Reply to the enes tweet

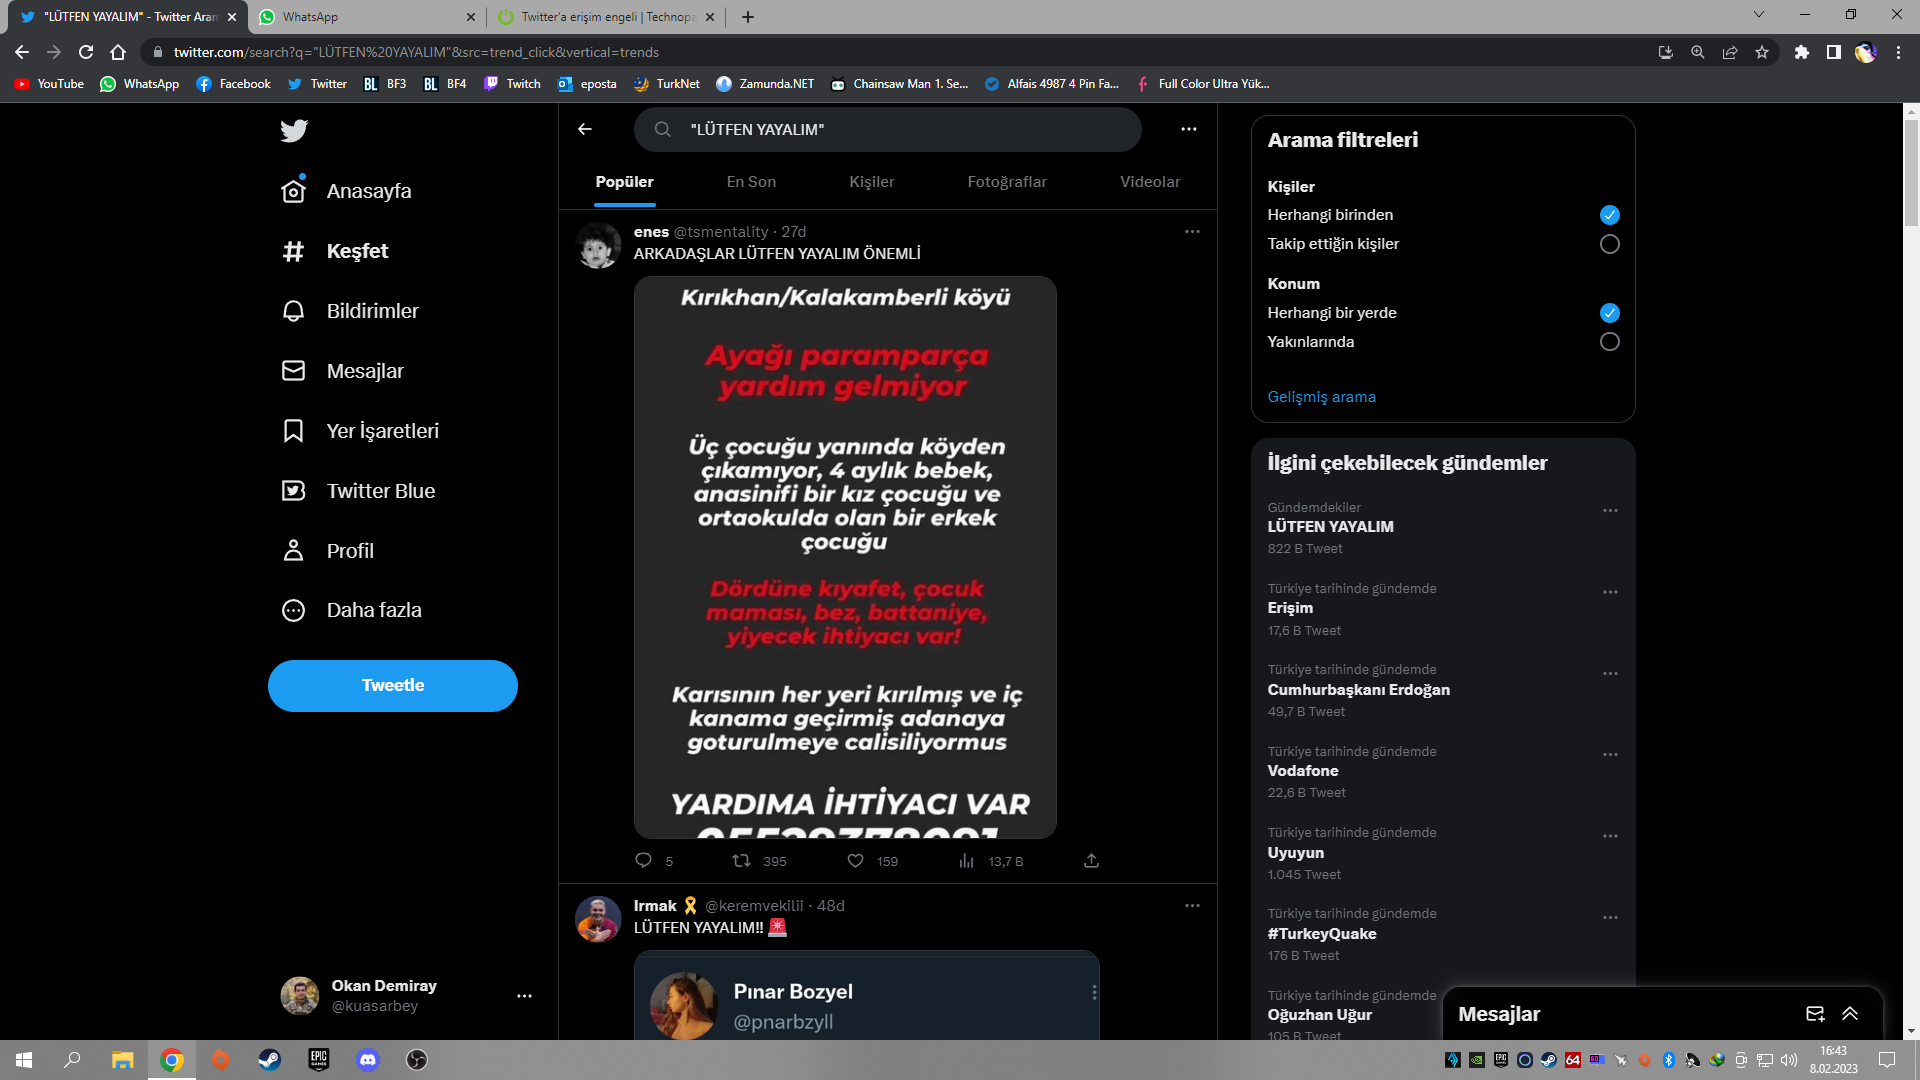point(644,861)
